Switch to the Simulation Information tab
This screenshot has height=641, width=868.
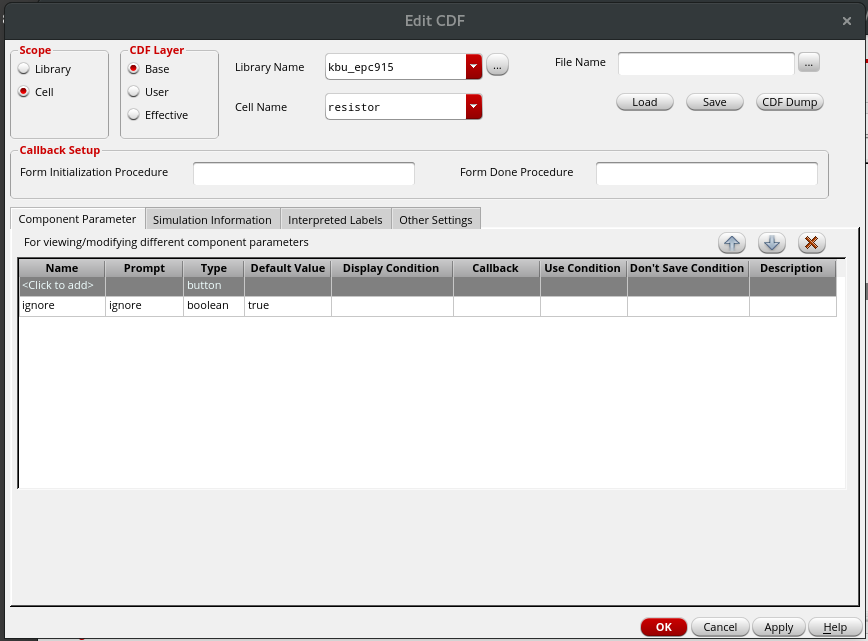pyautogui.click(x=212, y=220)
